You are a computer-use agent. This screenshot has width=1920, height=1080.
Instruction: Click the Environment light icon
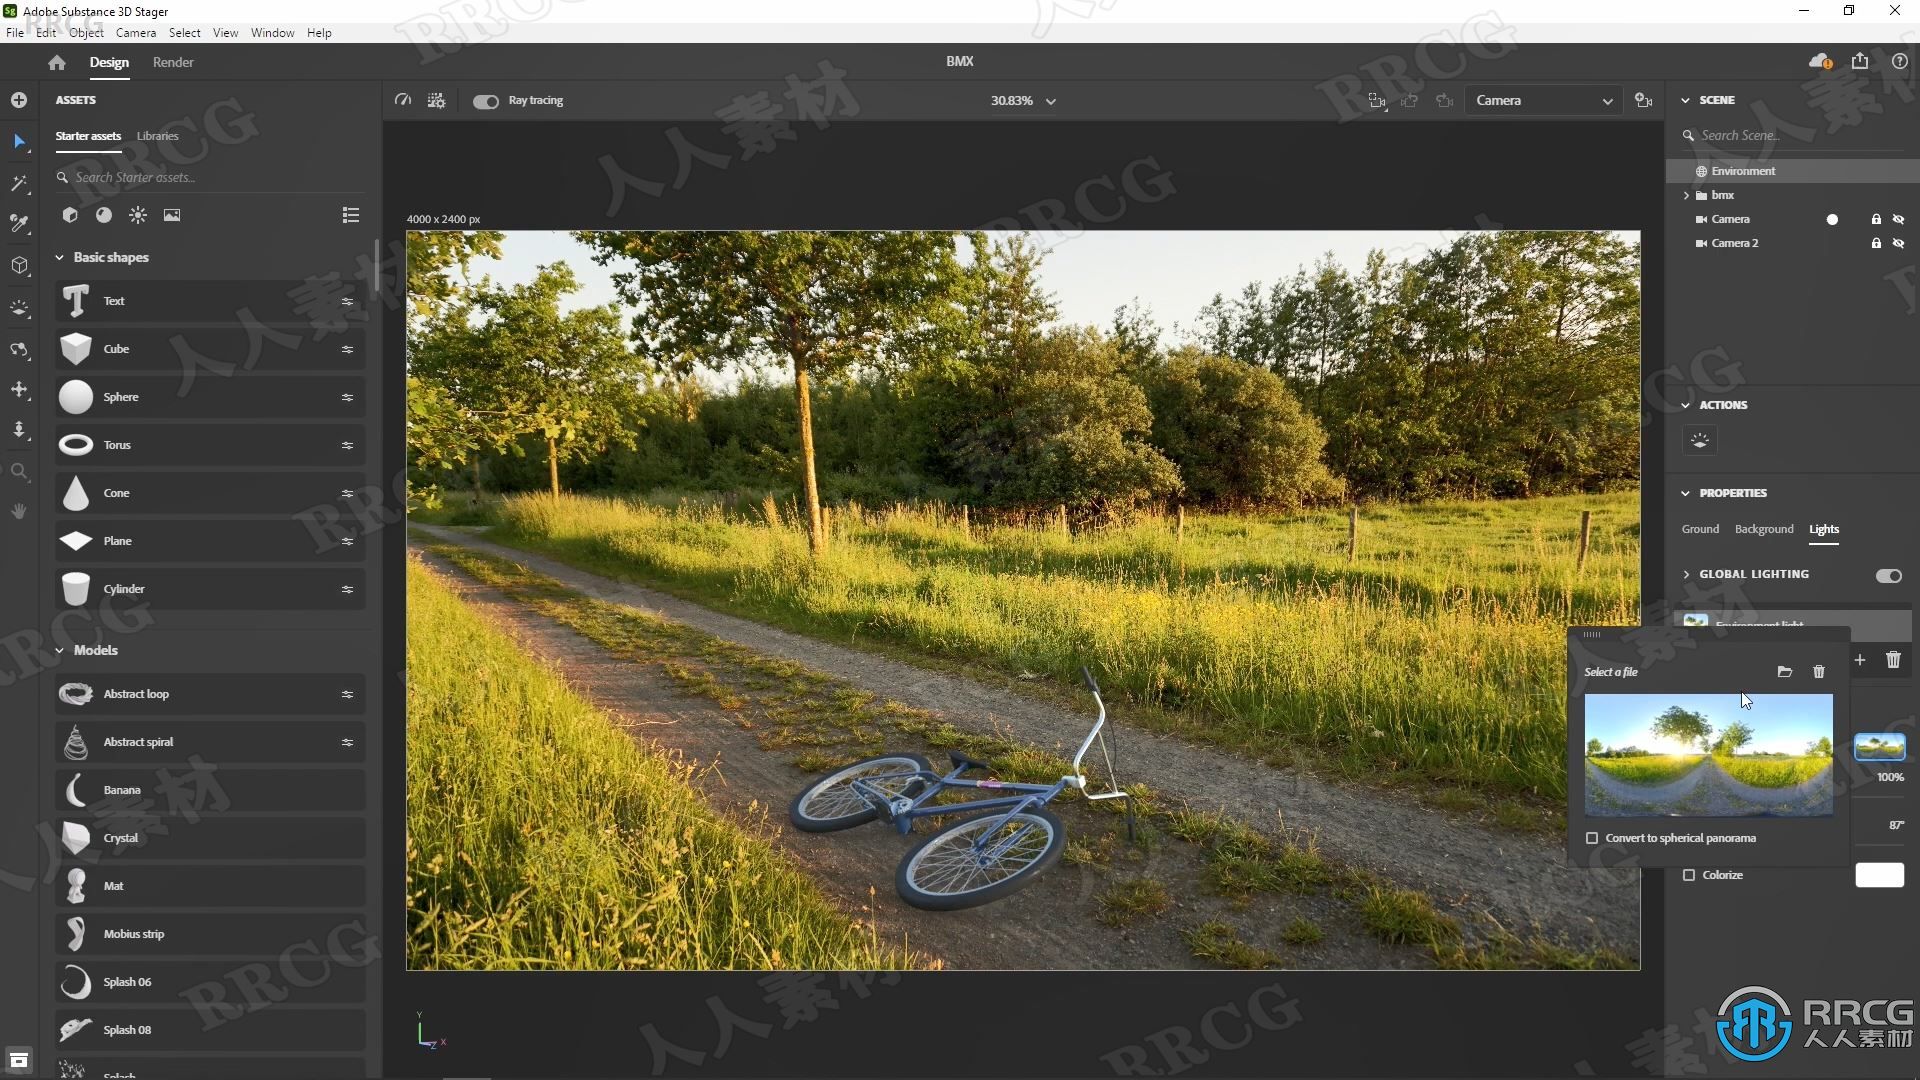(x=1696, y=622)
